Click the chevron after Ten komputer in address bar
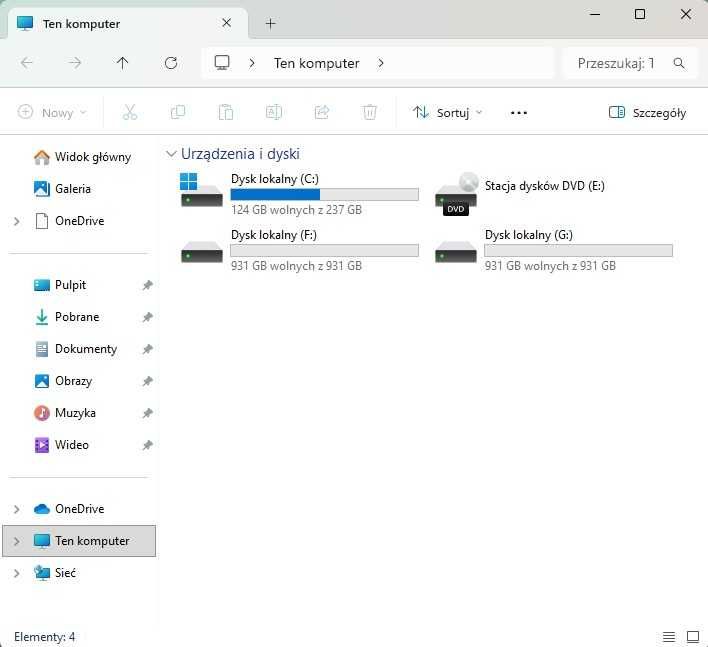 pyautogui.click(x=381, y=63)
